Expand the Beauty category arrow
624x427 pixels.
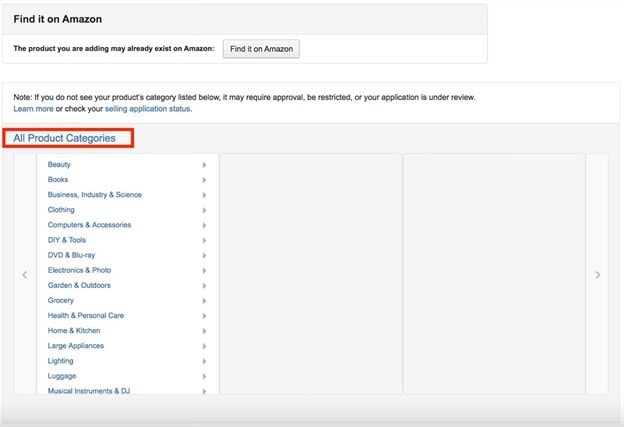click(204, 165)
